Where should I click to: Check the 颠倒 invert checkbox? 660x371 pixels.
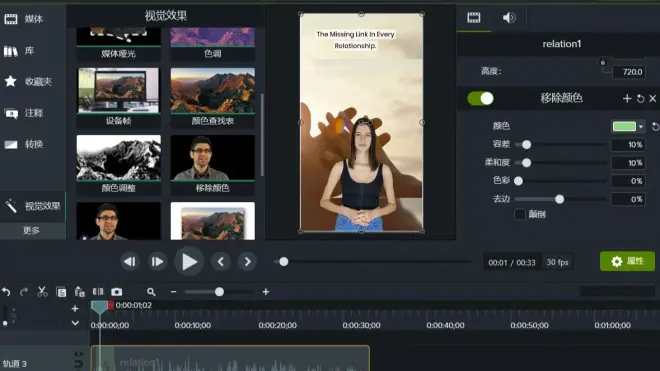point(519,214)
